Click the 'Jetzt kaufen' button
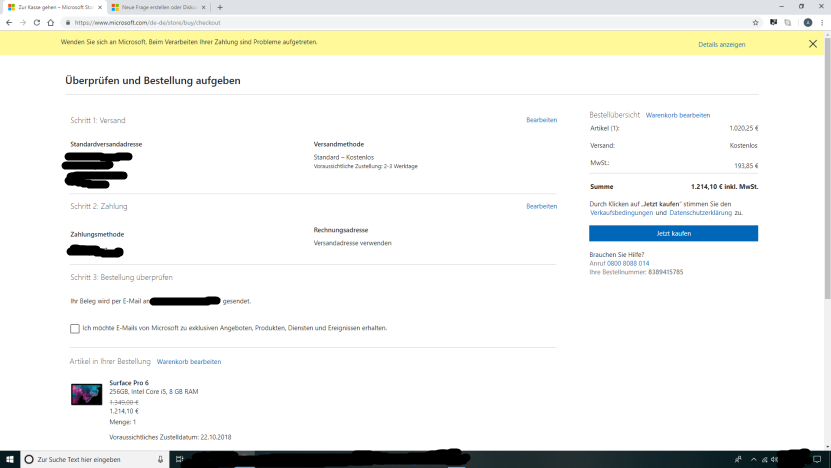 pos(673,233)
